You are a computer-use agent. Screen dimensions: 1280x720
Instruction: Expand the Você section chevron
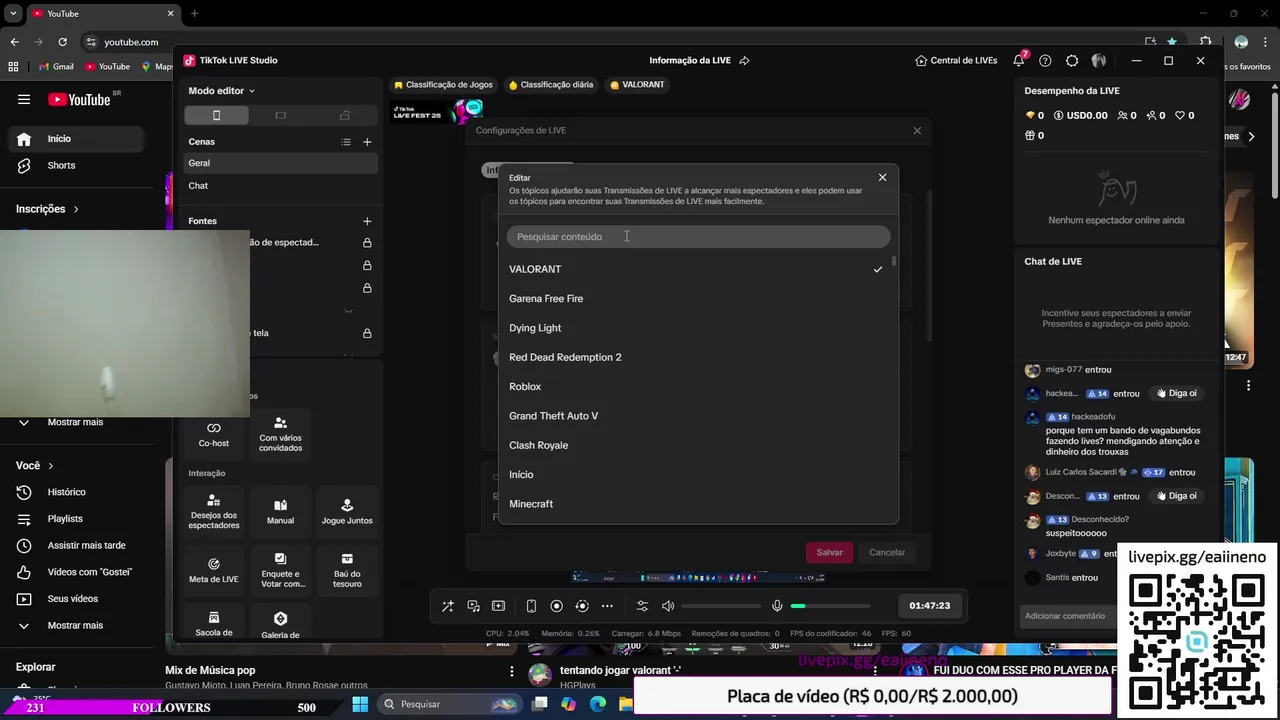click(50, 466)
